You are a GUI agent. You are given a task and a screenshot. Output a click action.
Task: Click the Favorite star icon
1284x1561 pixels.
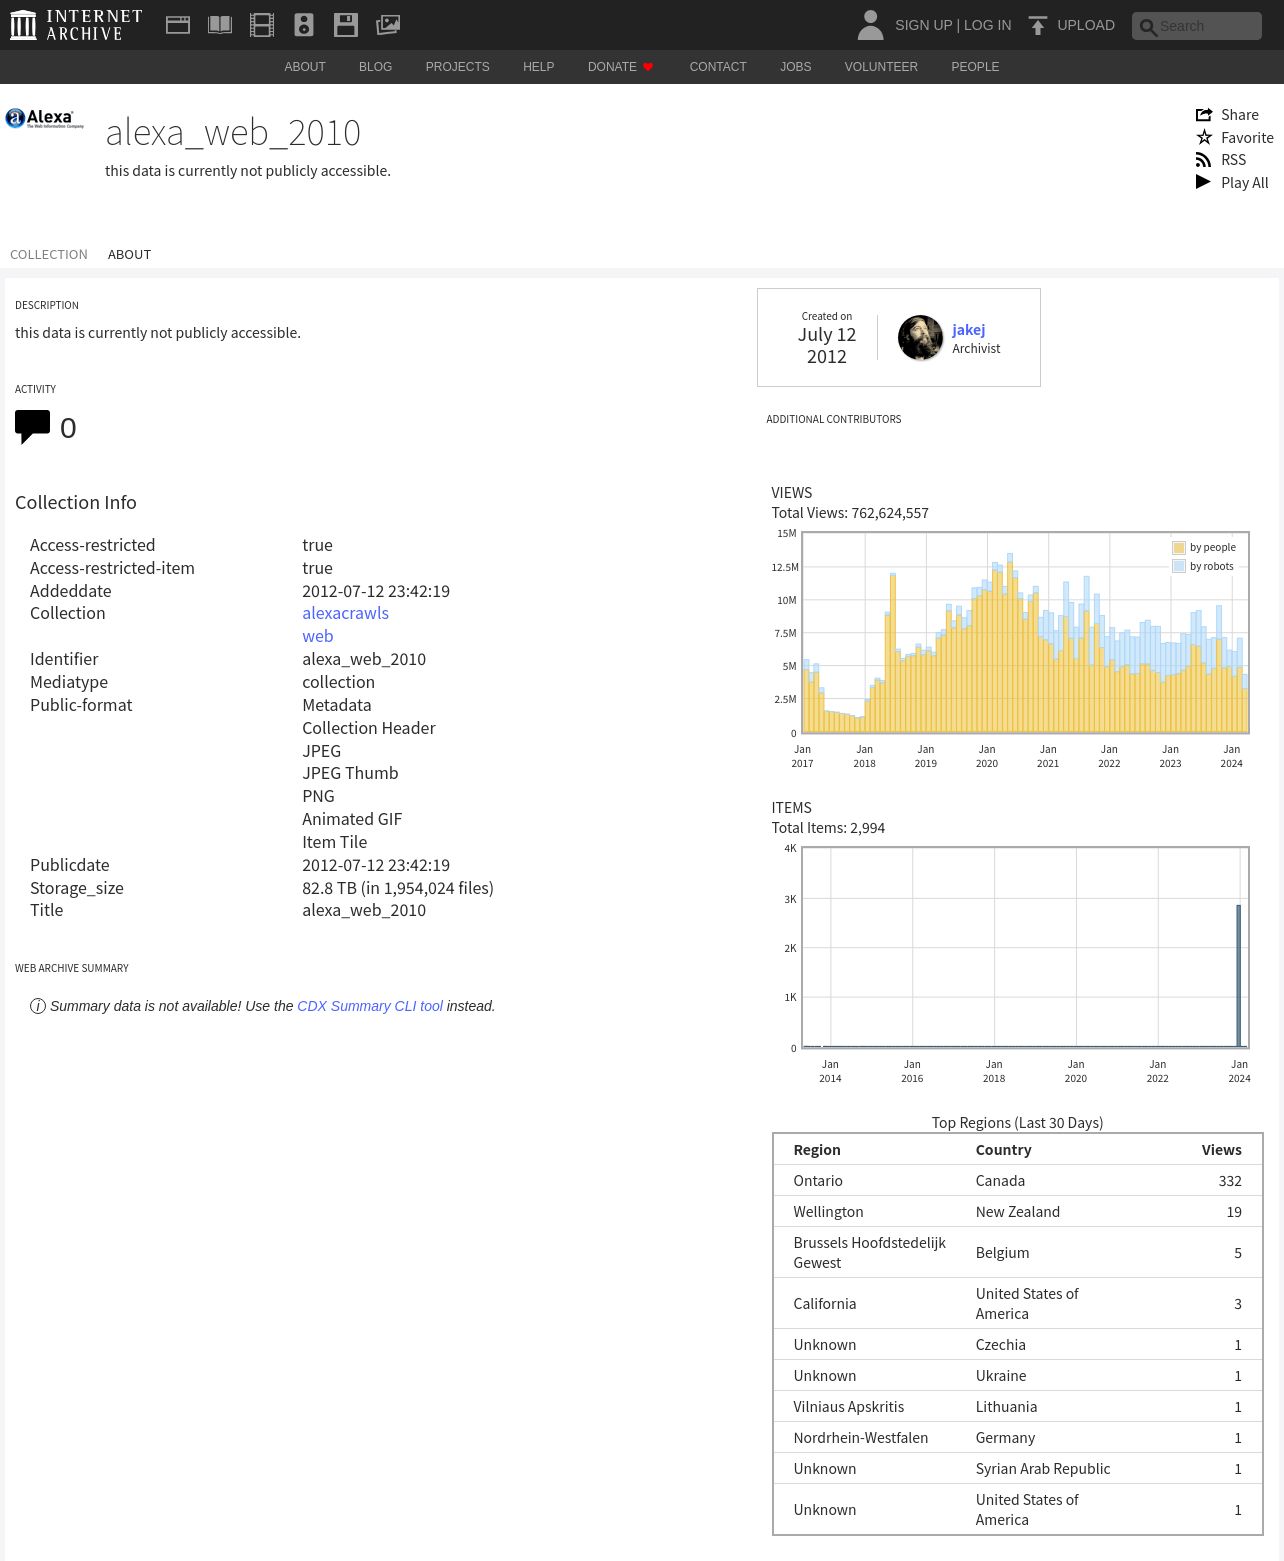click(1204, 137)
